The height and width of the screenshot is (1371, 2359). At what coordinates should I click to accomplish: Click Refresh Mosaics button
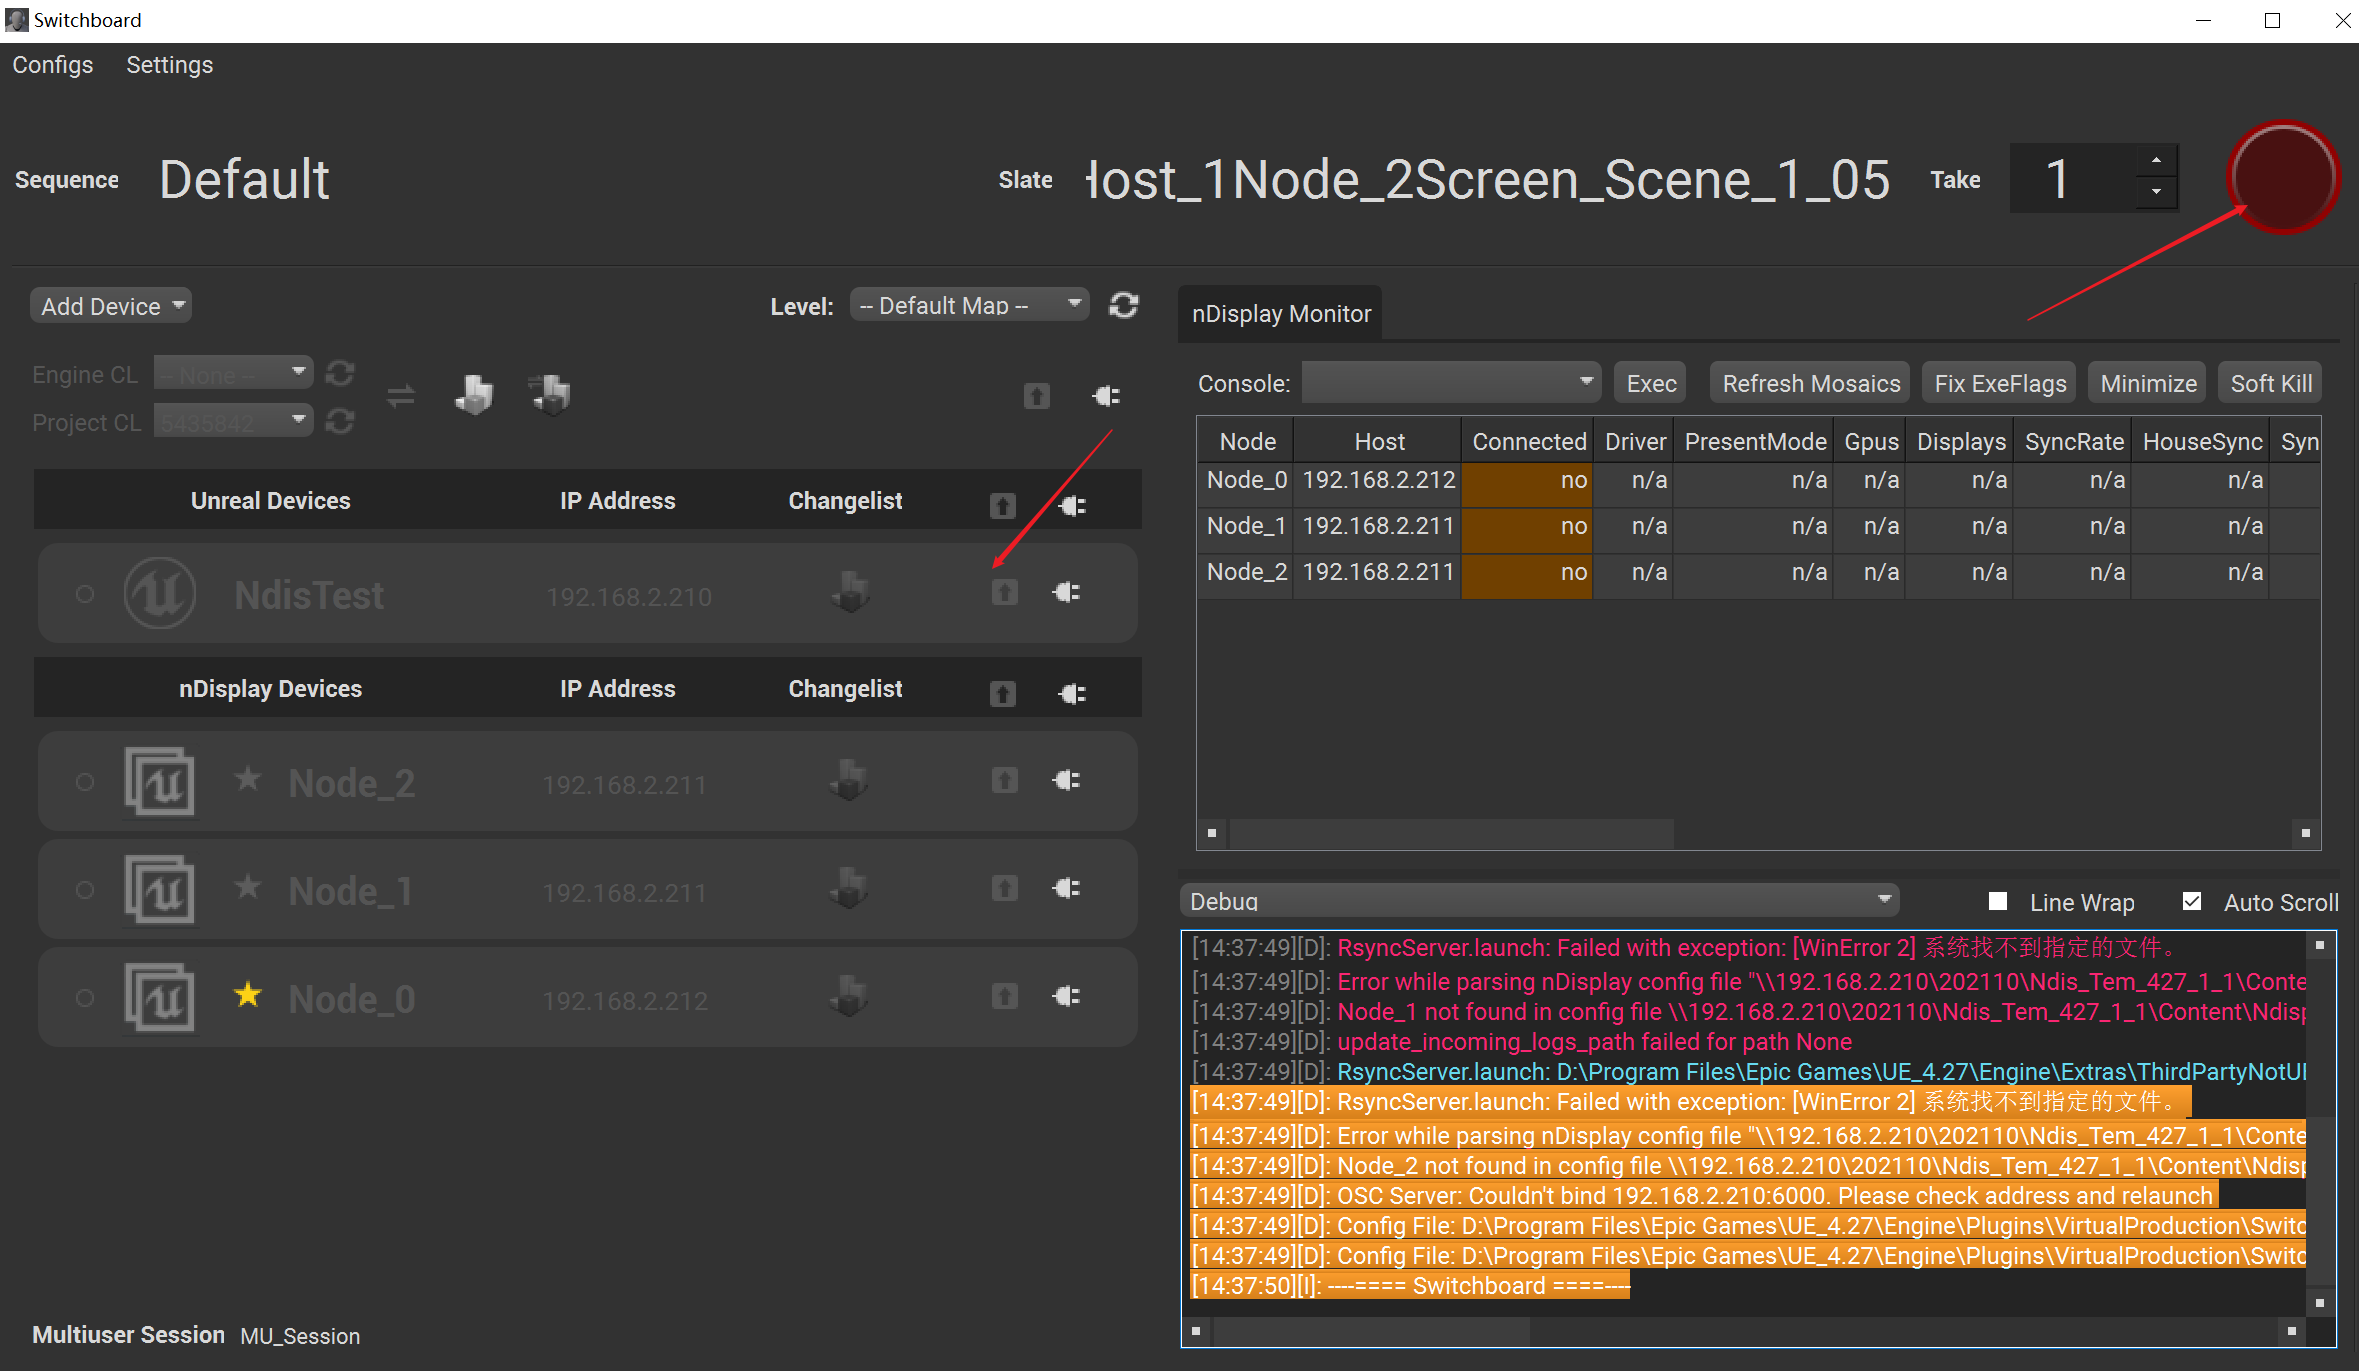(1811, 383)
